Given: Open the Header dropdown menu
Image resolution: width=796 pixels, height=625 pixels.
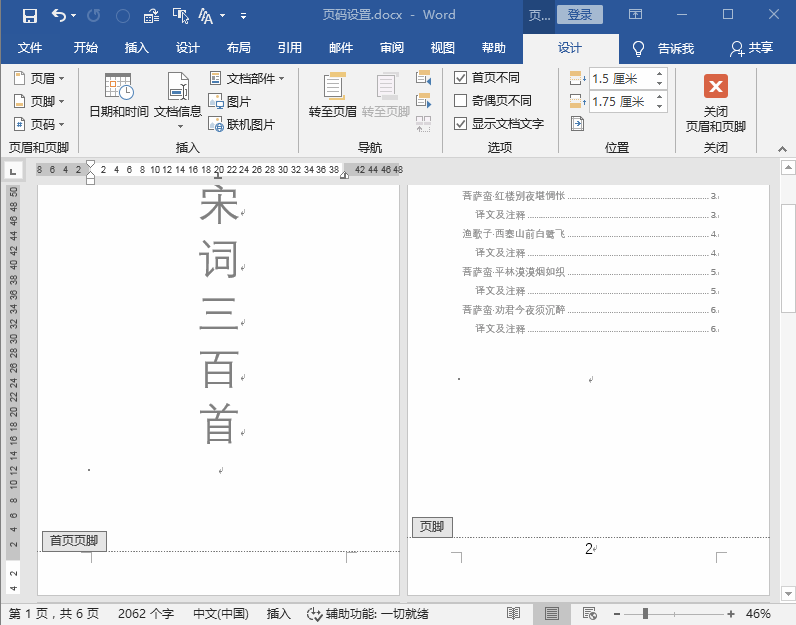Looking at the screenshot, I should coord(40,78).
